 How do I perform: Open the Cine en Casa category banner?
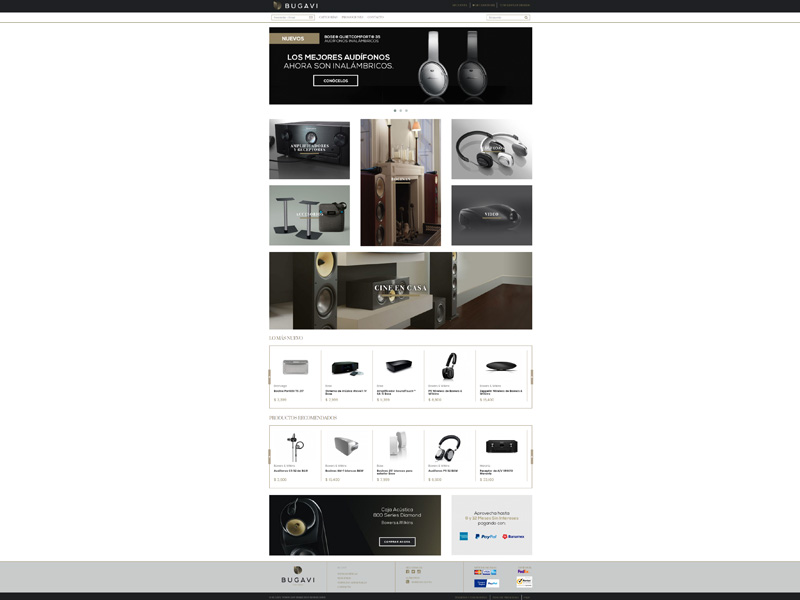tap(400, 289)
